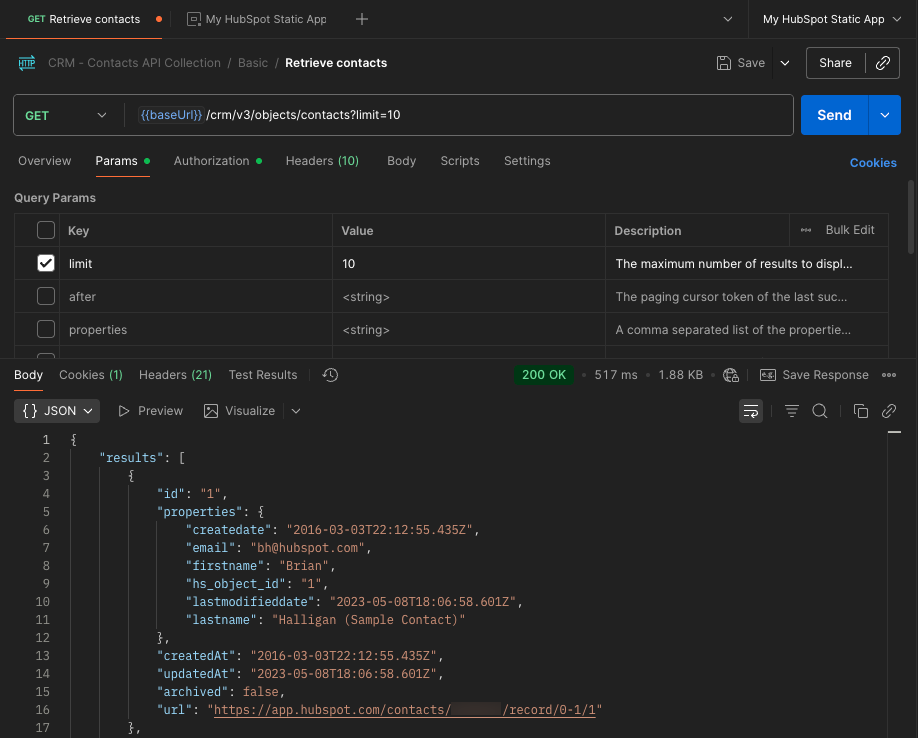Screen dimensions: 918x738
Task: Click the Preview play icon
Action: tap(124, 411)
